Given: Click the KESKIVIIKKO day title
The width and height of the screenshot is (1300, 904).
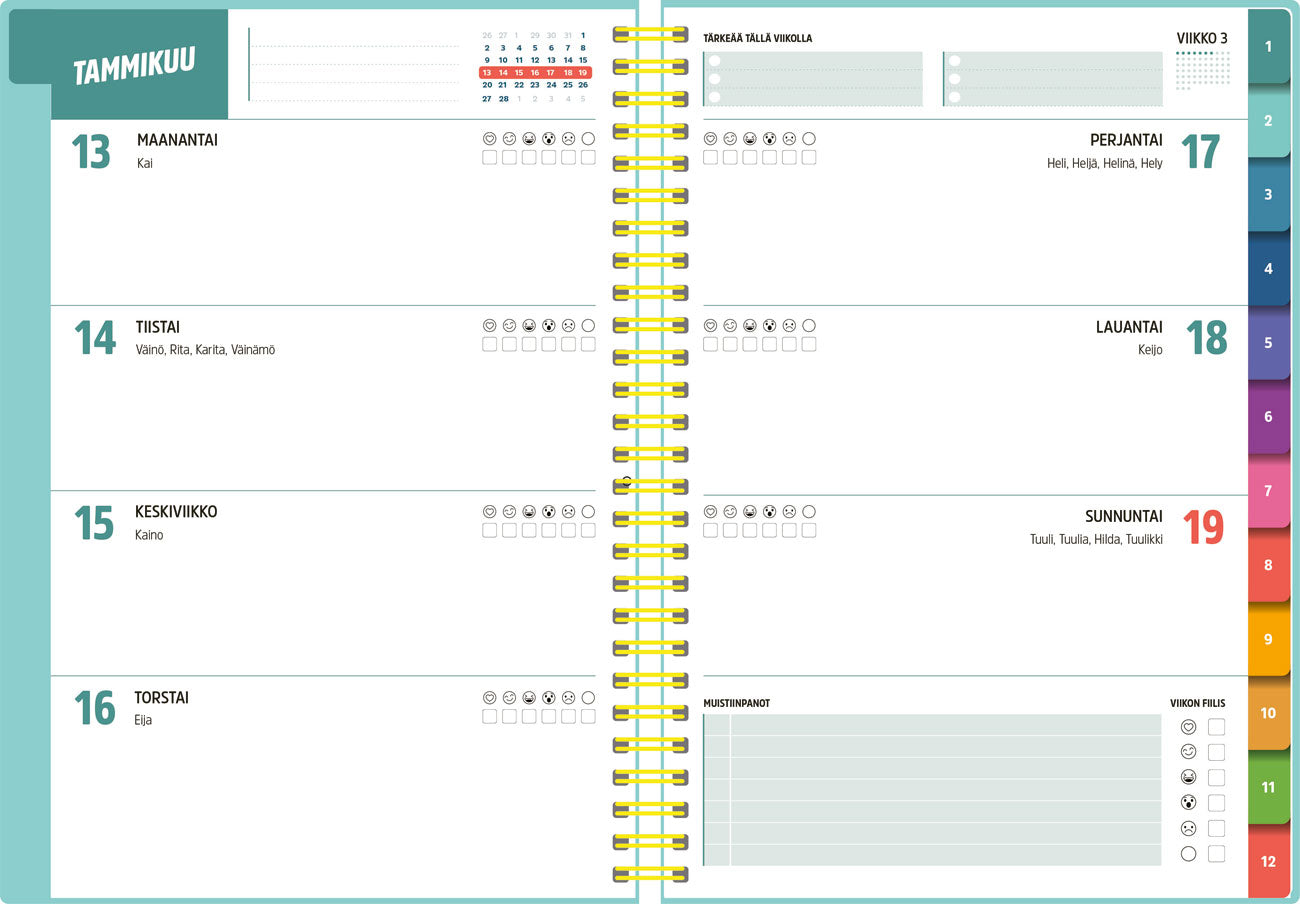Looking at the screenshot, I should (176, 512).
